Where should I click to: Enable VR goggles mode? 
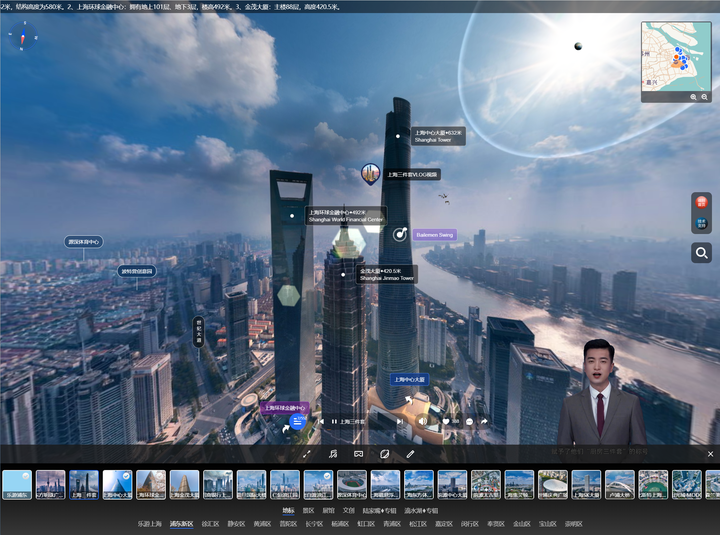tap(359, 454)
